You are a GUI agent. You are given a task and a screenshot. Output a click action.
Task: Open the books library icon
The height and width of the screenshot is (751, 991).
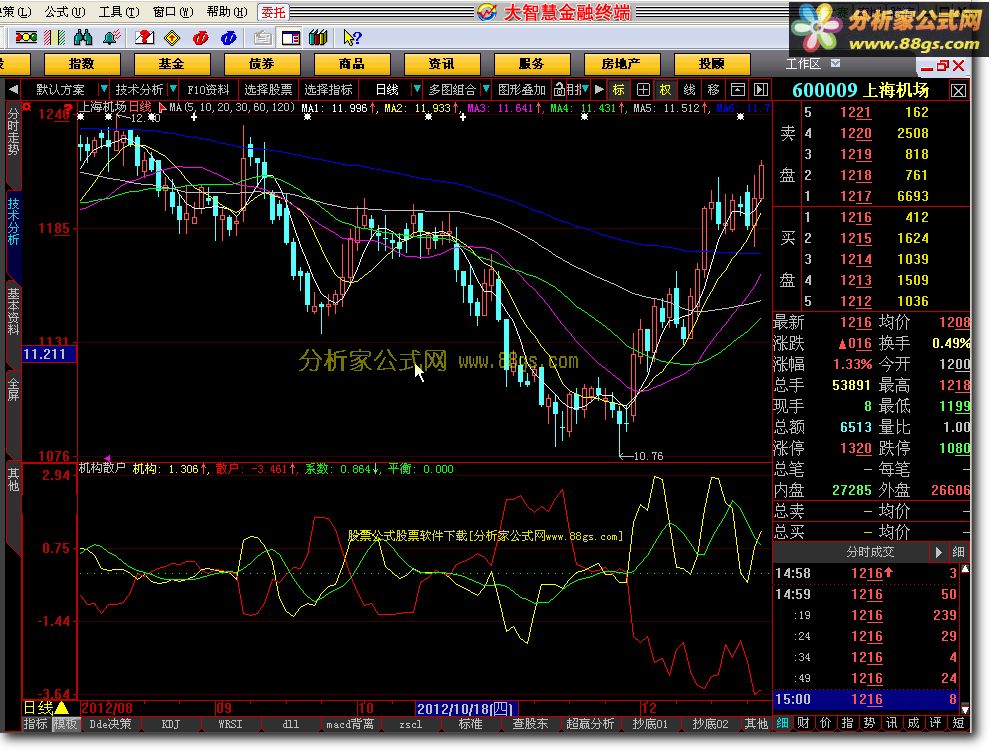pyautogui.click(x=319, y=38)
